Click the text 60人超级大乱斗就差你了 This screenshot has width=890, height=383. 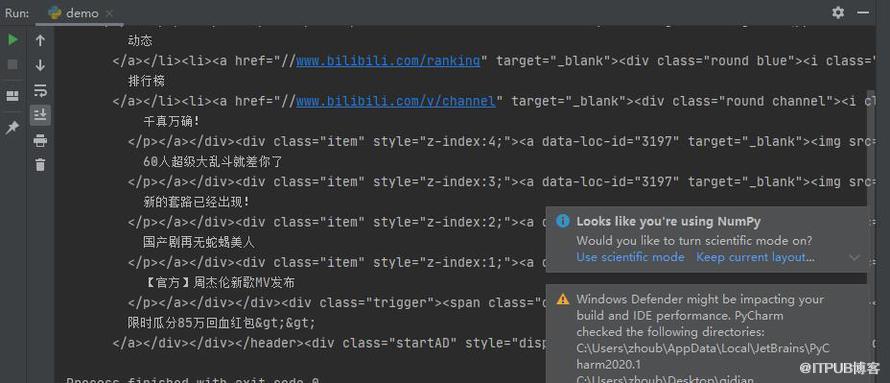[x=213, y=162]
